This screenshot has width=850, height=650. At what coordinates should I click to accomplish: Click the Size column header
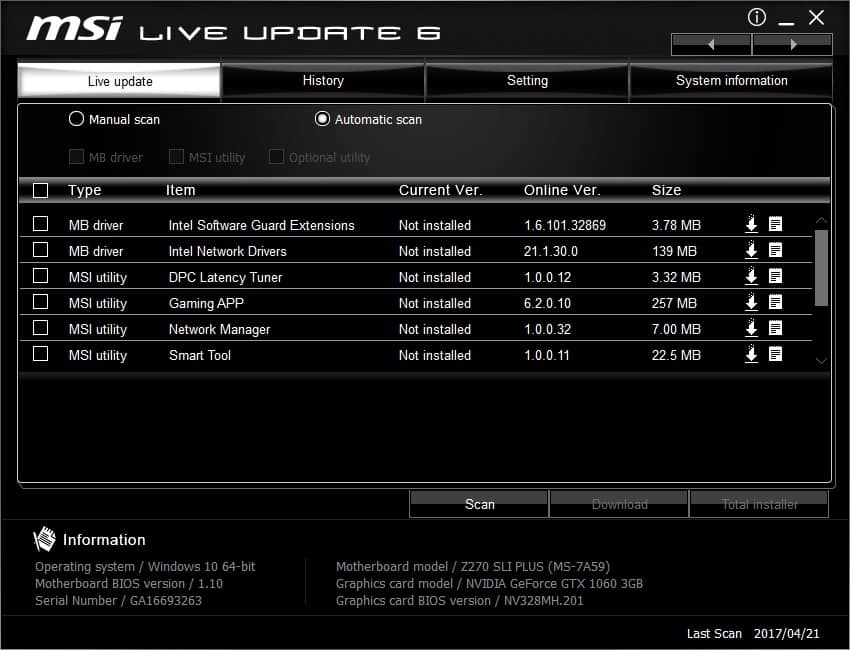(666, 190)
